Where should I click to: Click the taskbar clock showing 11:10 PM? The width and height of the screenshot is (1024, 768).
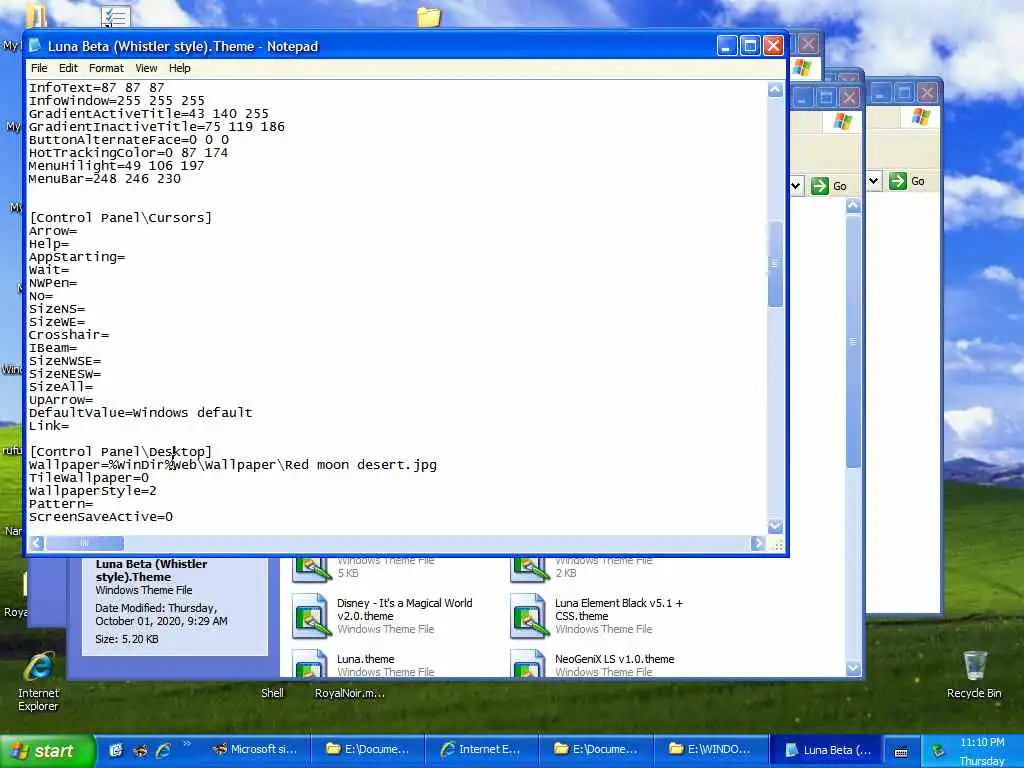[x=982, y=743]
